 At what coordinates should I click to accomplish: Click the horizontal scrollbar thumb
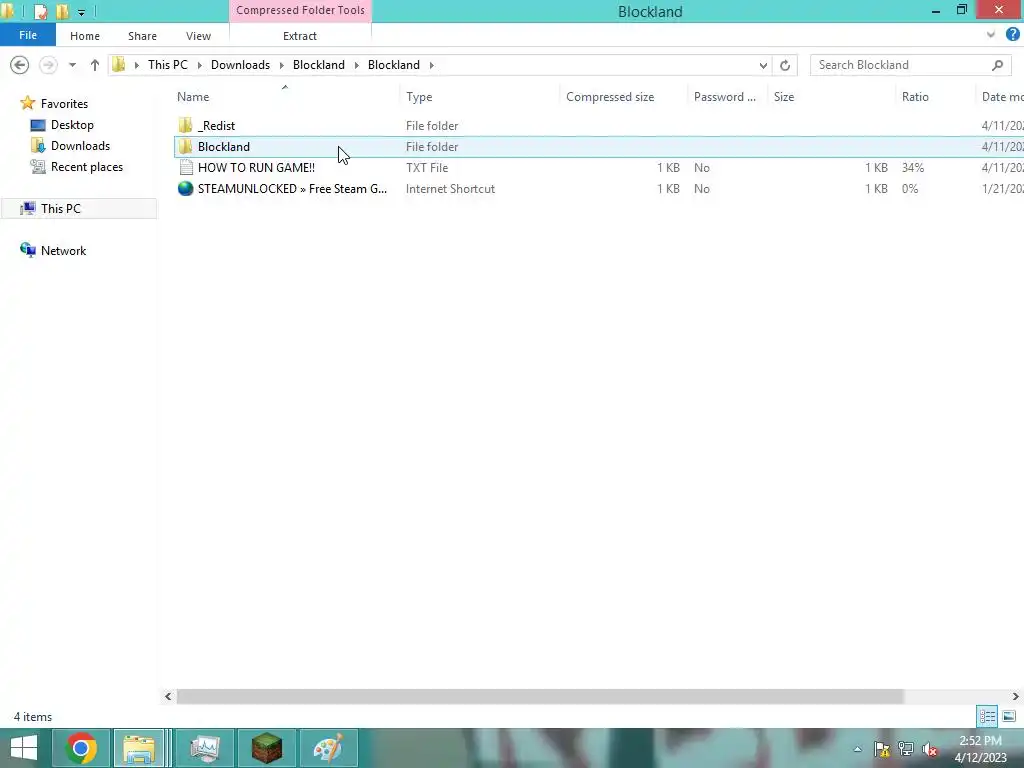click(539, 697)
